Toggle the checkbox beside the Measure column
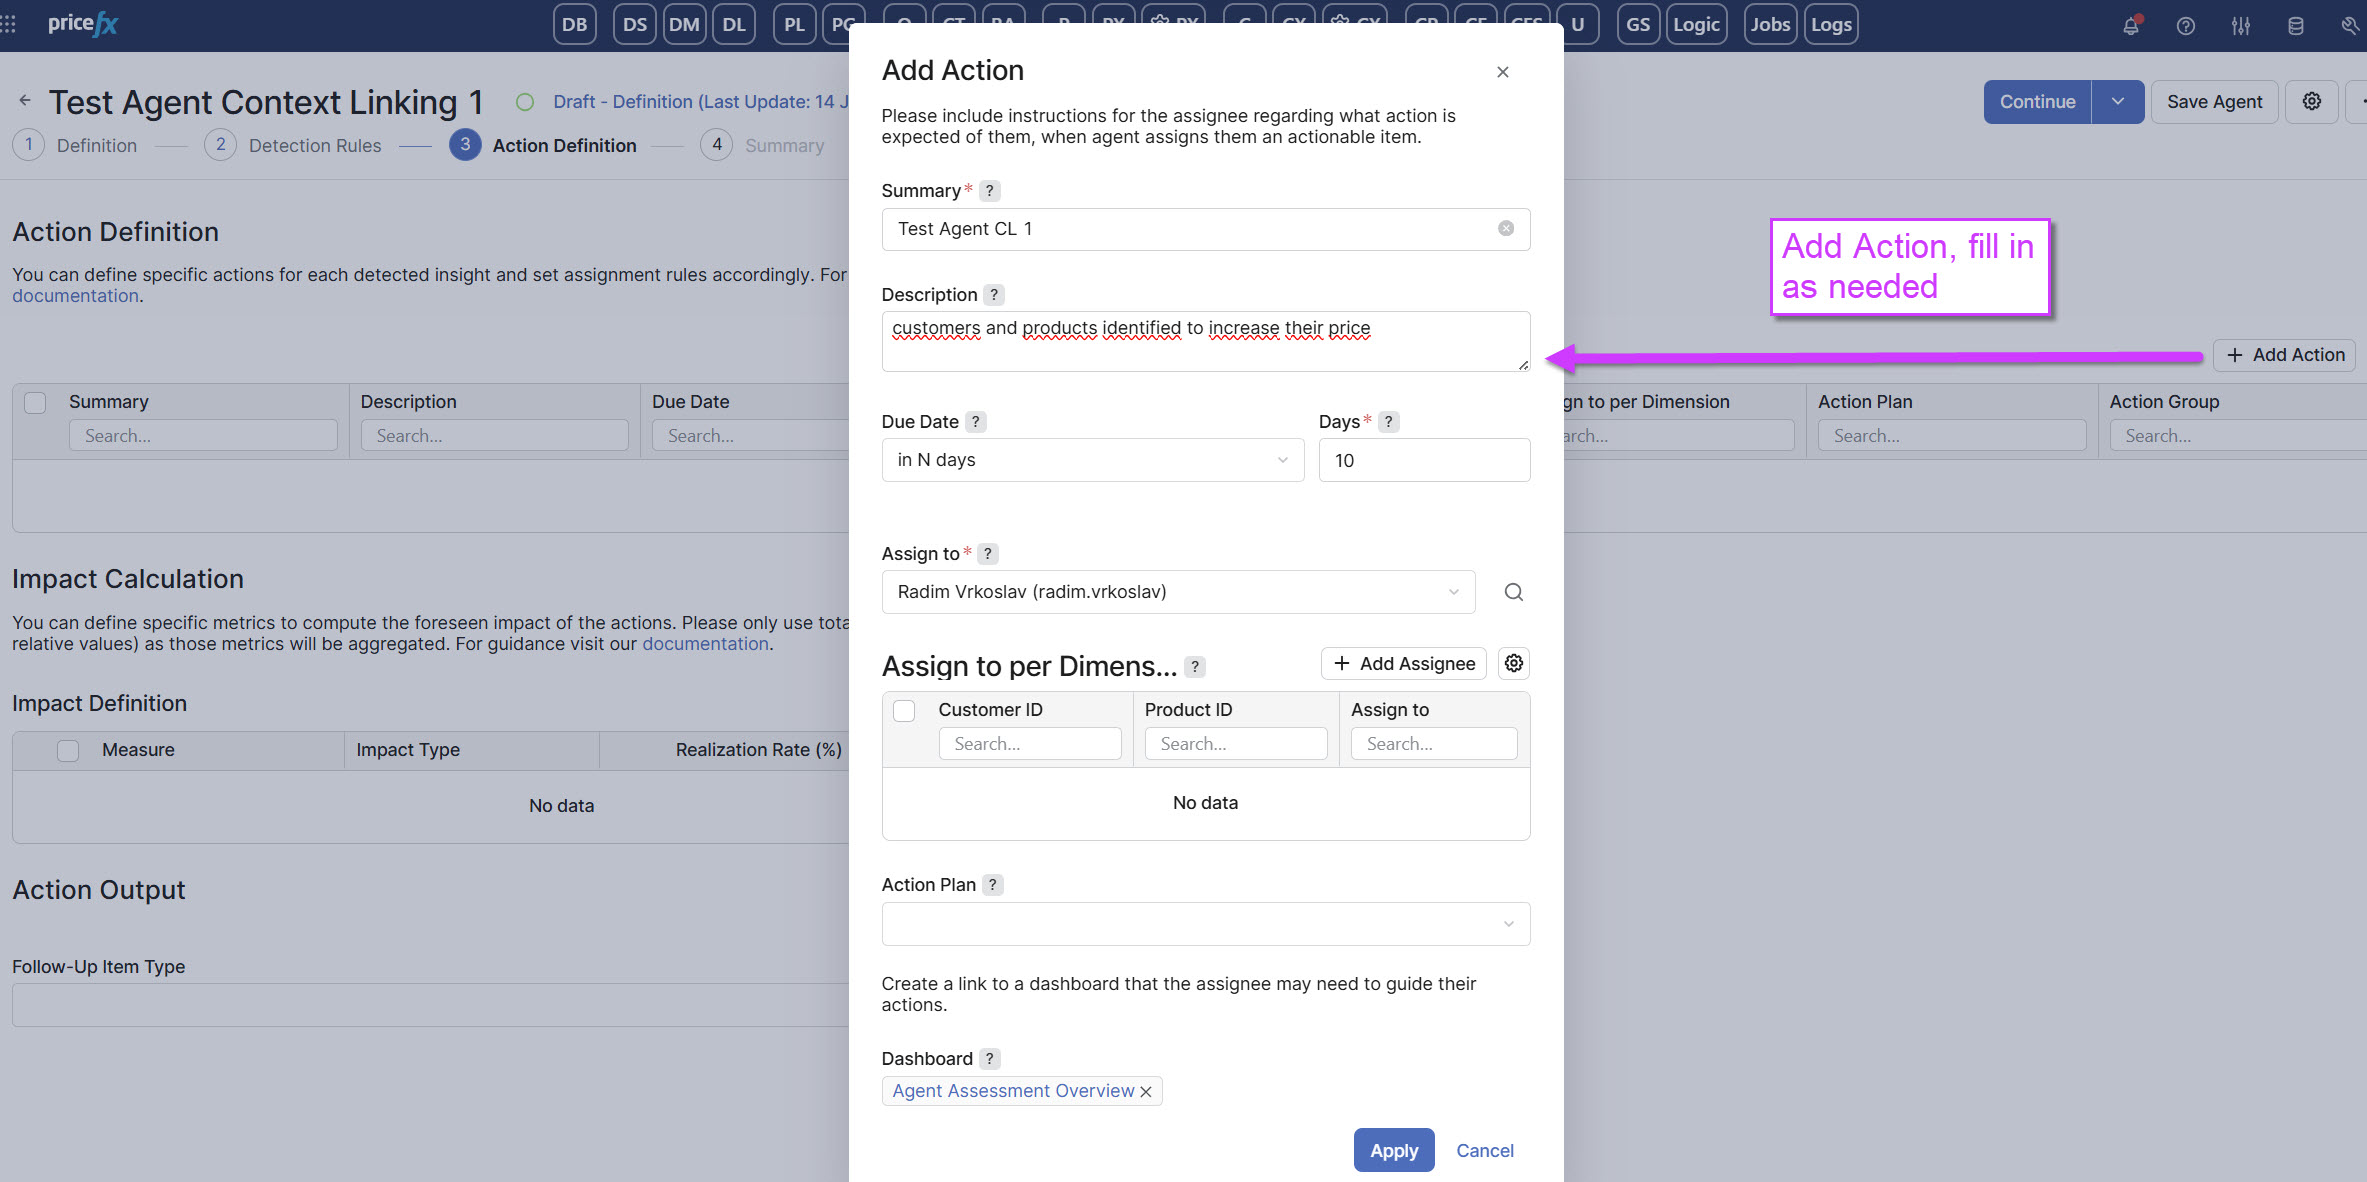The height and width of the screenshot is (1182, 2367). click(x=68, y=750)
